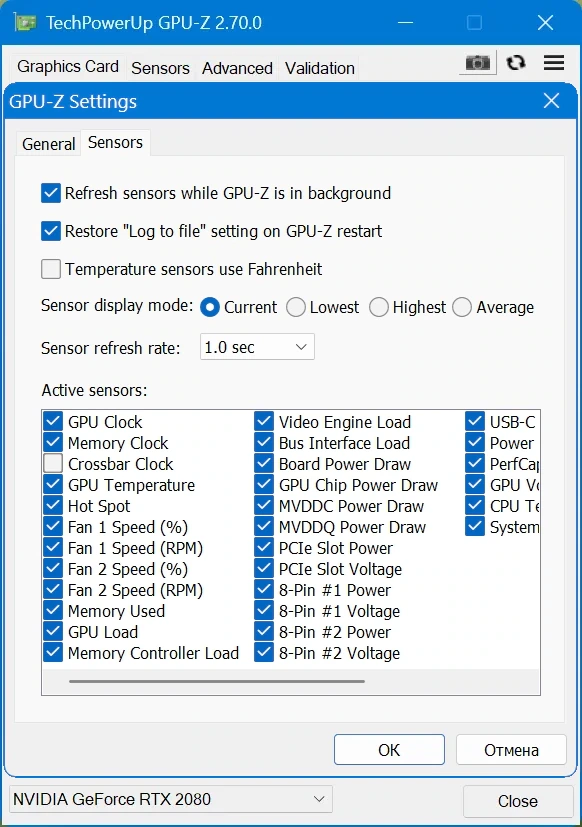Click the OK button
This screenshot has width=582, height=827.
pyautogui.click(x=389, y=749)
